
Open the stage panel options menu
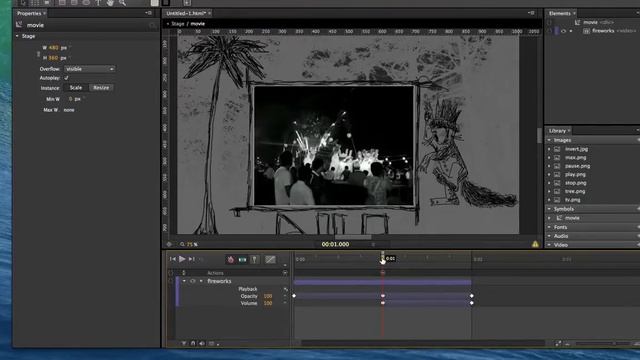tap(531, 13)
